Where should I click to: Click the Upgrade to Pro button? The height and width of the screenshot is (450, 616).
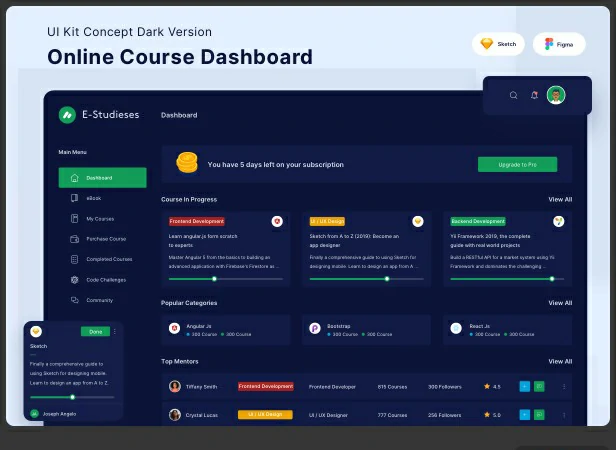point(517,165)
